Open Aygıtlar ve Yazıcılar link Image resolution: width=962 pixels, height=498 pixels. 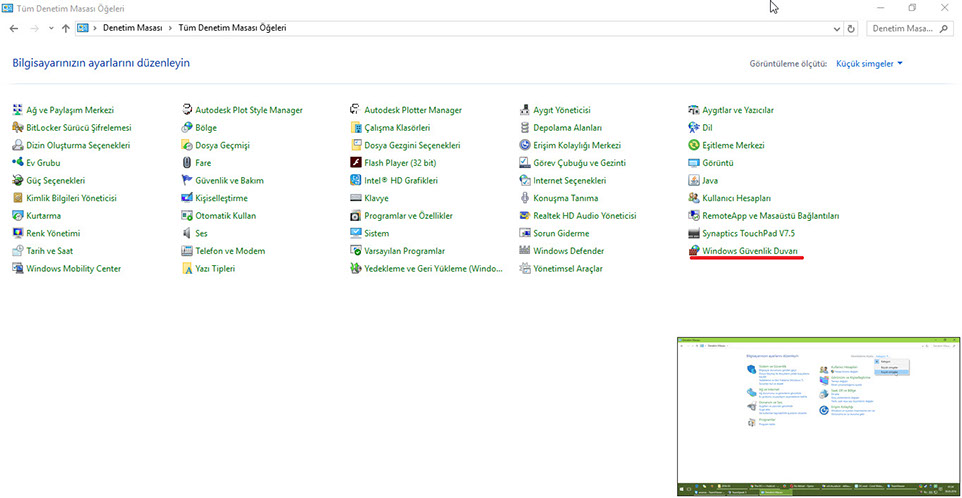pyautogui.click(x=738, y=110)
